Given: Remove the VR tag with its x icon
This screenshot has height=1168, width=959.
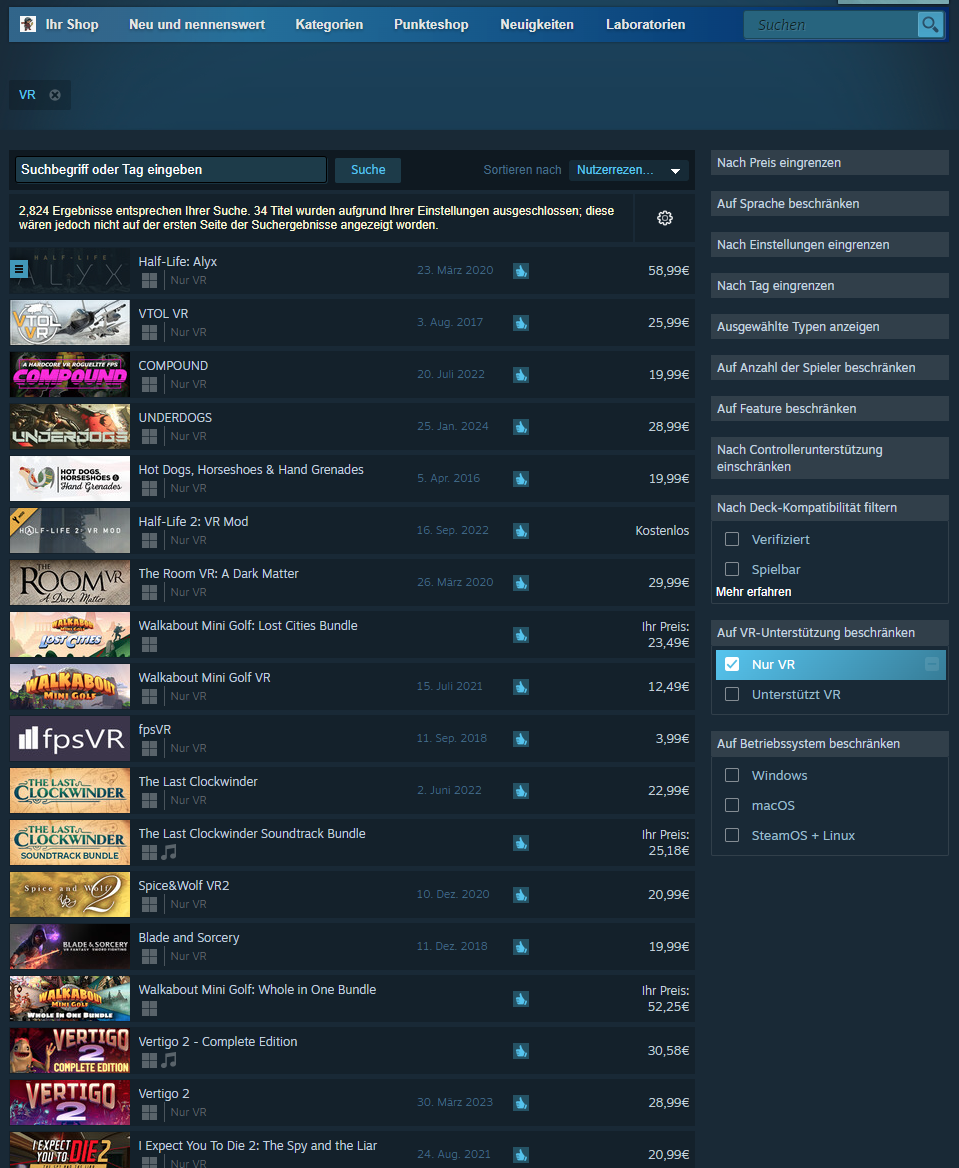Looking at the screenshot, I should (55, 95).
